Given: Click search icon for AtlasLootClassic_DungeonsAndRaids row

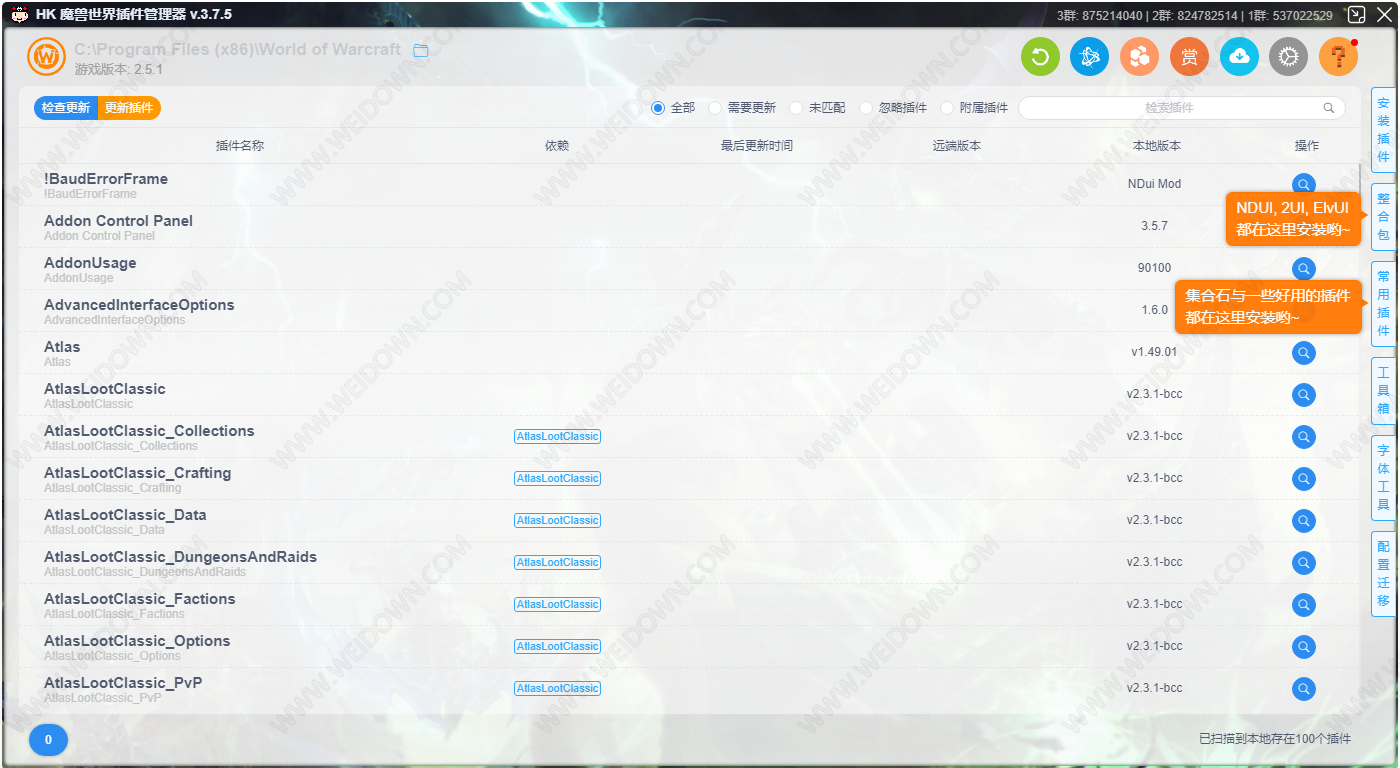Looking at the screenshot, I should coord(1304,563).
